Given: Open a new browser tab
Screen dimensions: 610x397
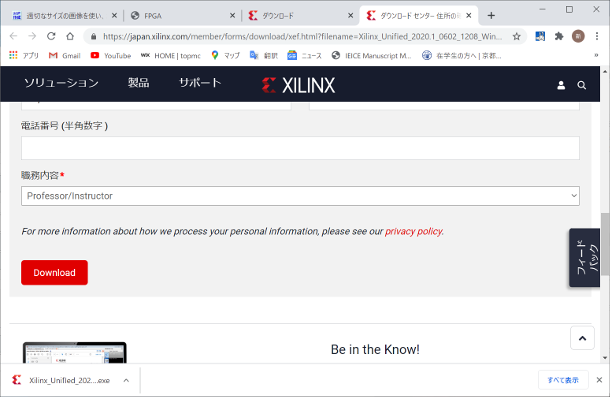Looking at the screenshot, I should (x=491, y=16).
